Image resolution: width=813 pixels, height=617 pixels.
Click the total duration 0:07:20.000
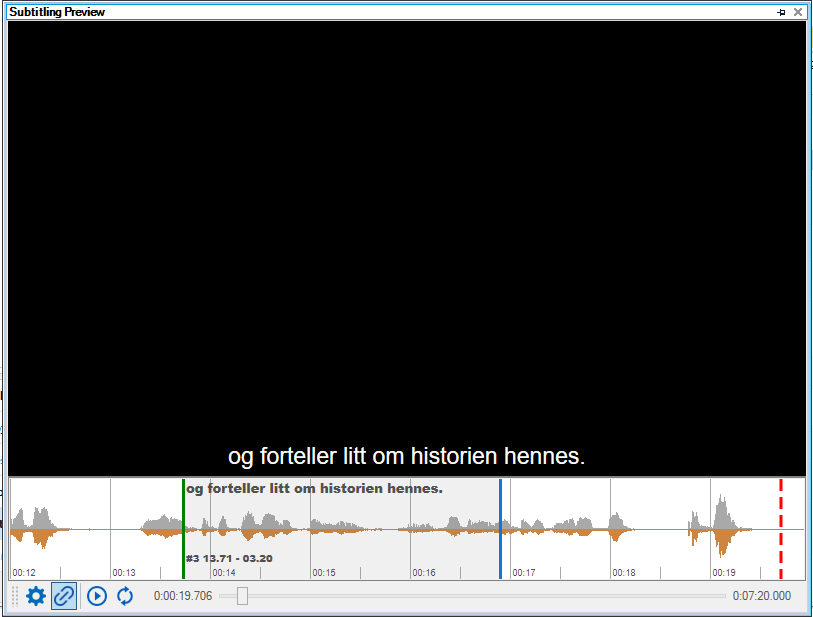pos(764,596)
